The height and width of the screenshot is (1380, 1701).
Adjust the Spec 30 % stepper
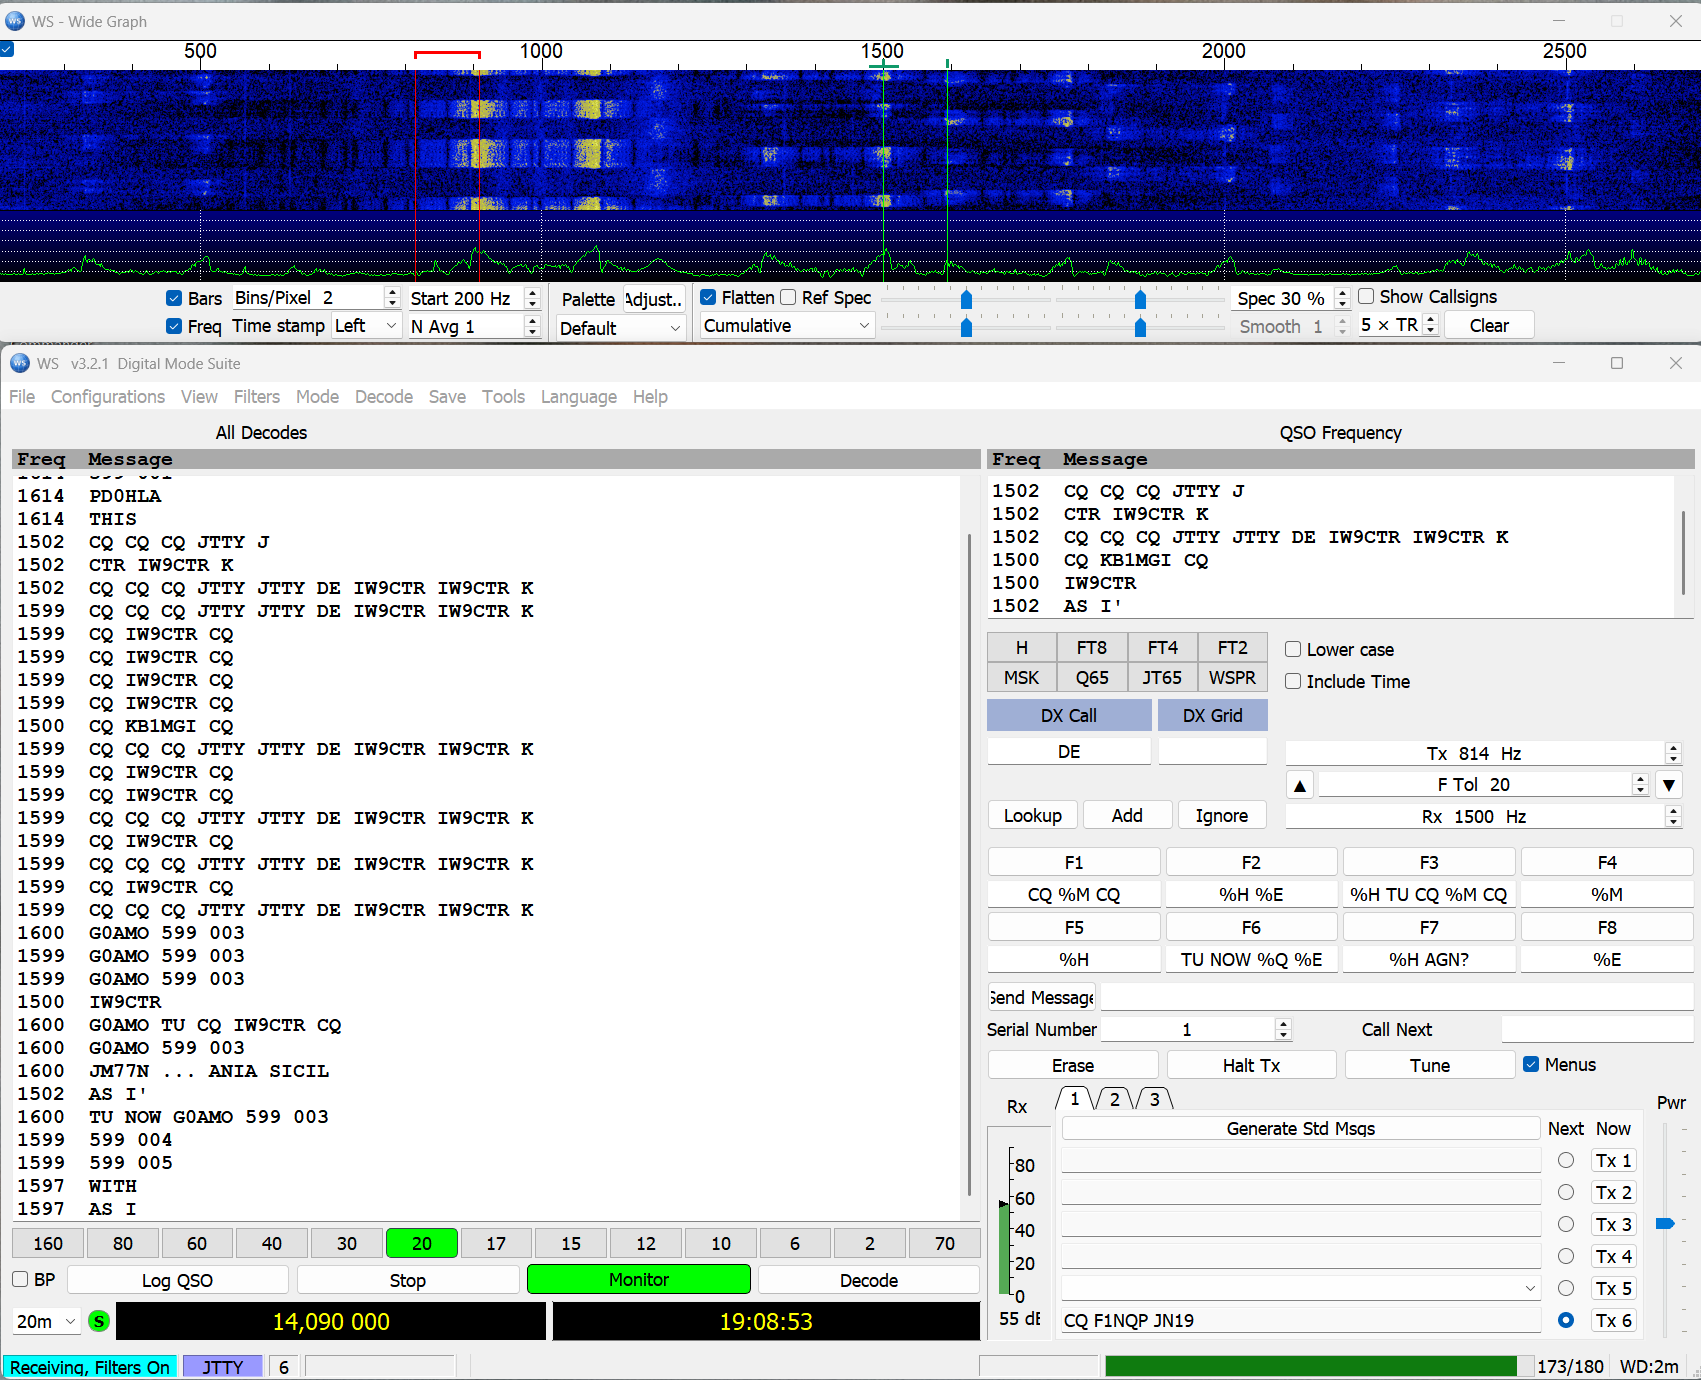click(1343, 298)
